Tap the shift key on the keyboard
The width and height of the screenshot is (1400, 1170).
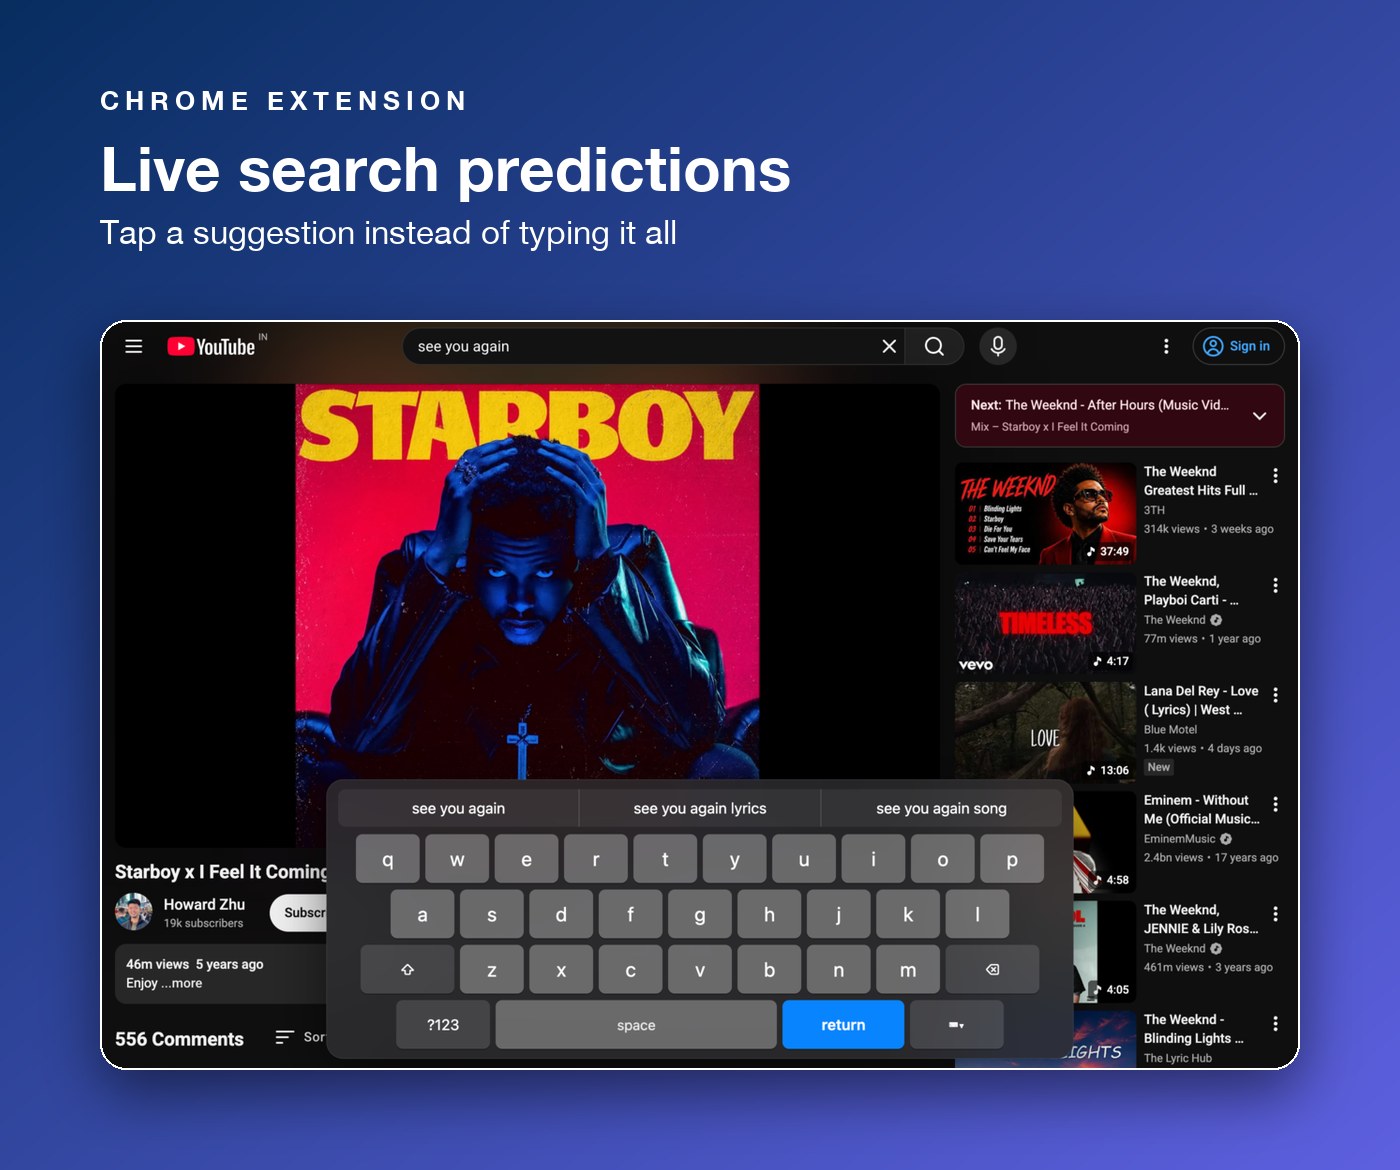click(407, 970)
